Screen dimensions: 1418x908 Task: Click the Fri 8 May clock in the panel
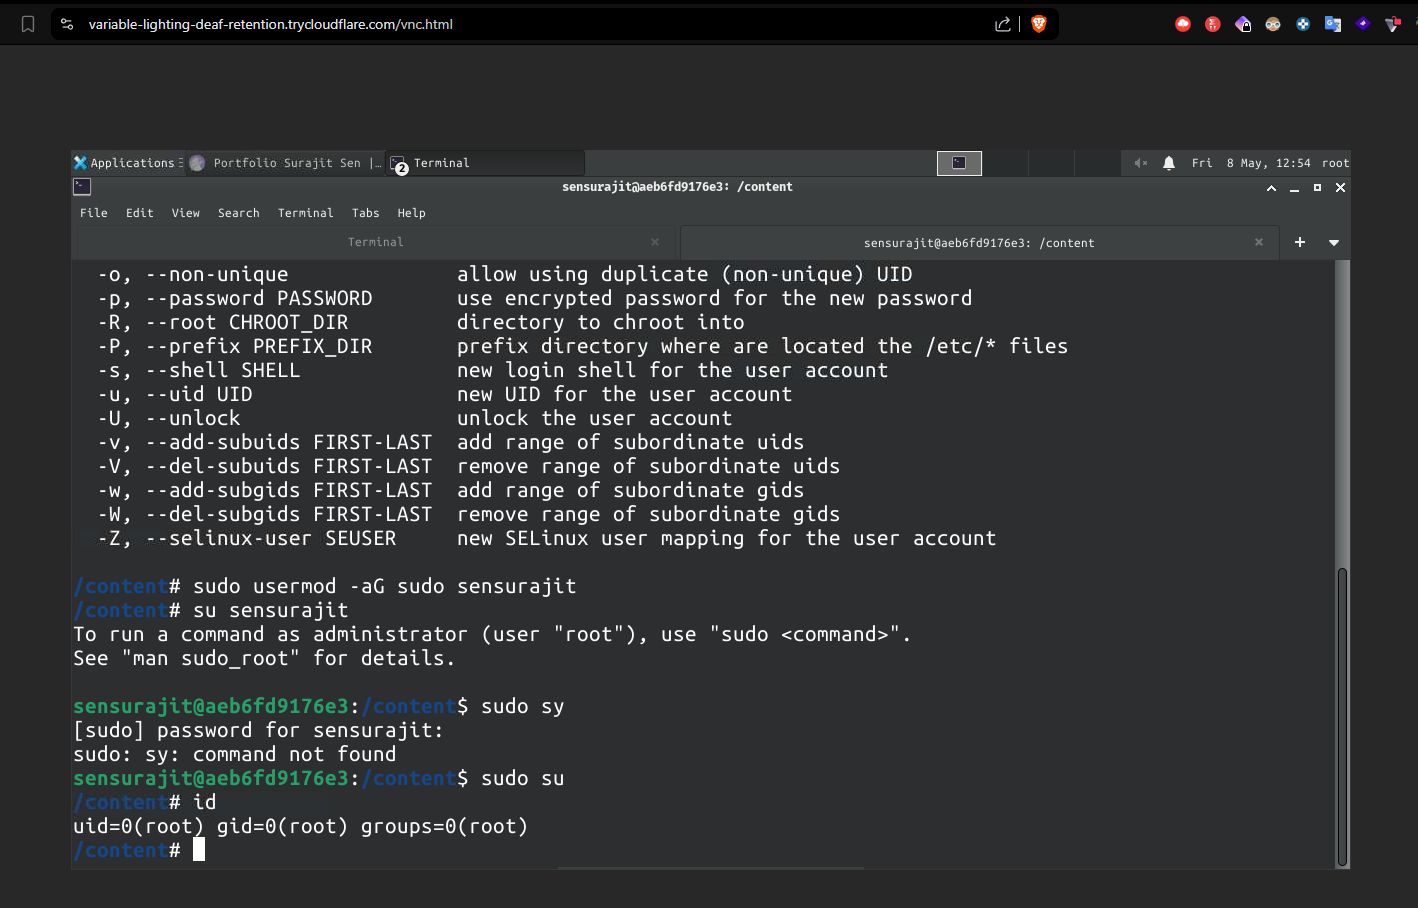(1251, 163)
